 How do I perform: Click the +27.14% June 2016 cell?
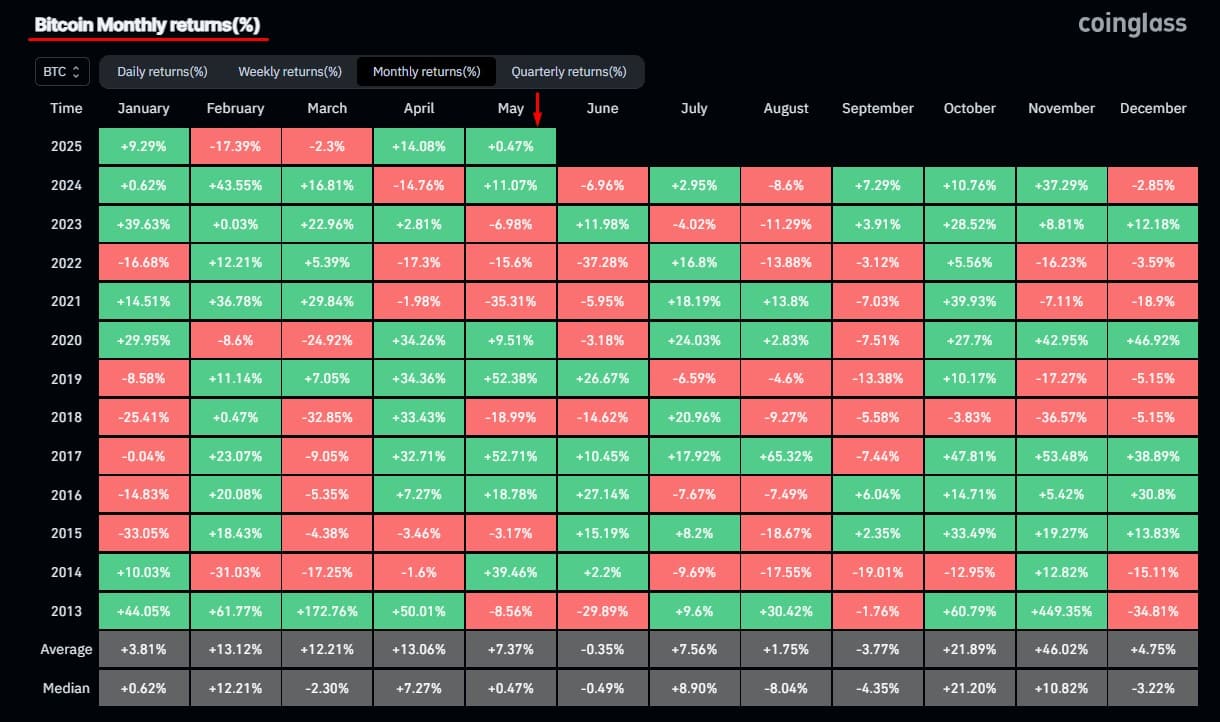[x=602, y=494]
